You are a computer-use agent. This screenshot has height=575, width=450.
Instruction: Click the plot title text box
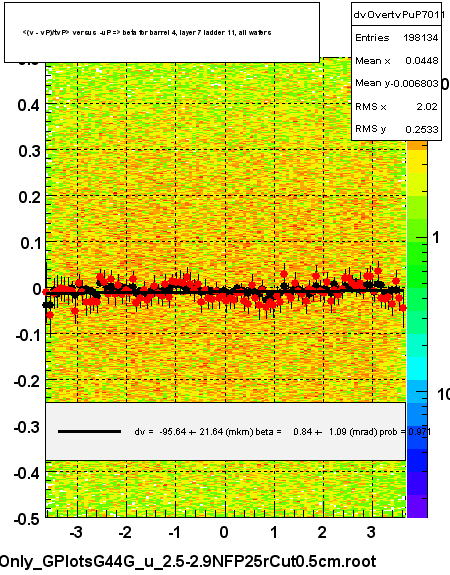click(x=162, y=32)
